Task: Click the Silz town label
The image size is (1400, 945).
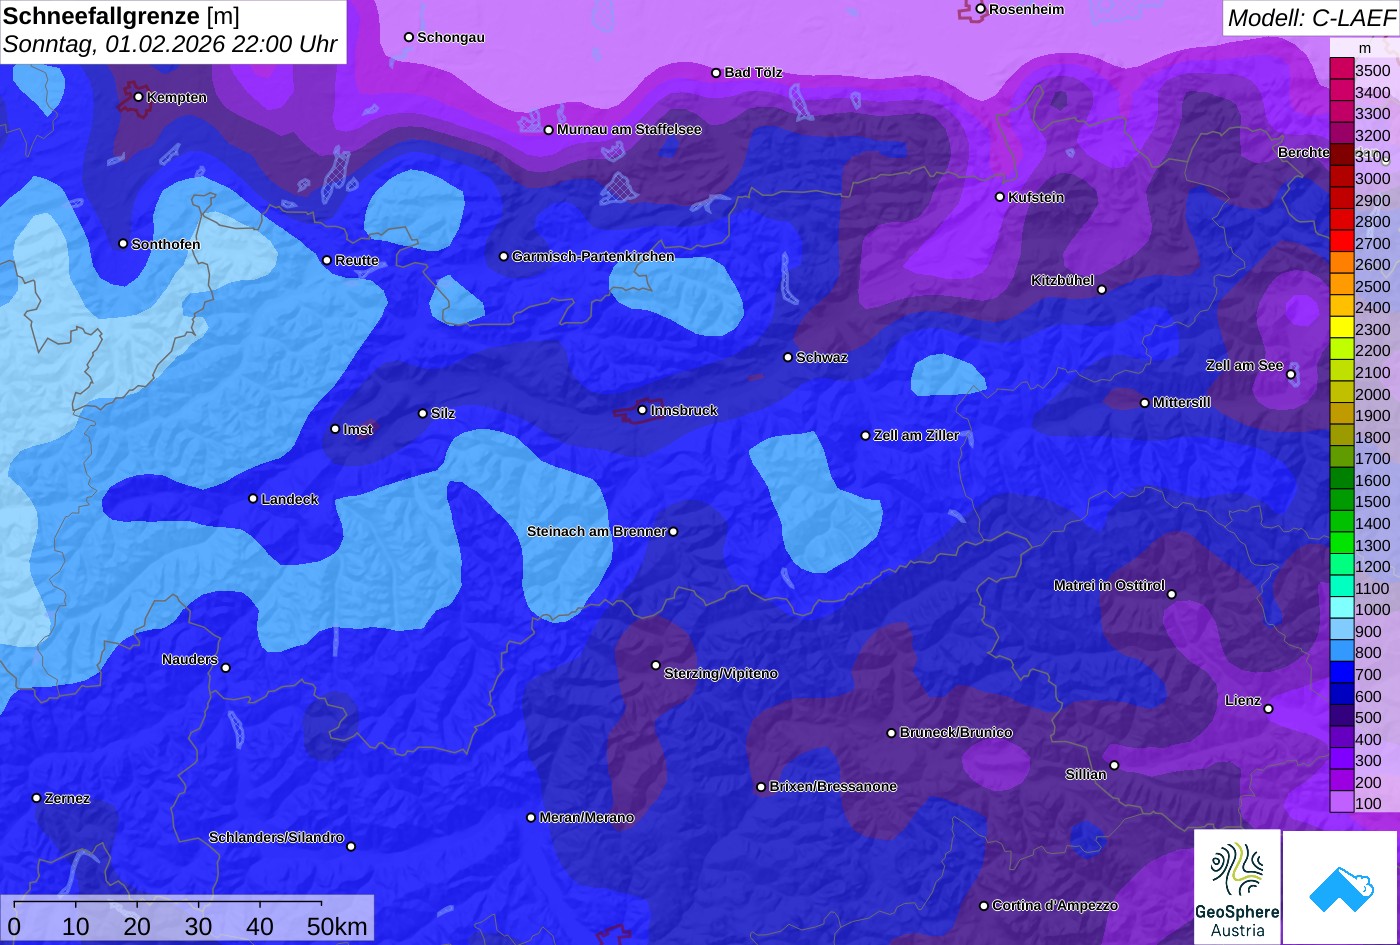Action: coord(443,413)
